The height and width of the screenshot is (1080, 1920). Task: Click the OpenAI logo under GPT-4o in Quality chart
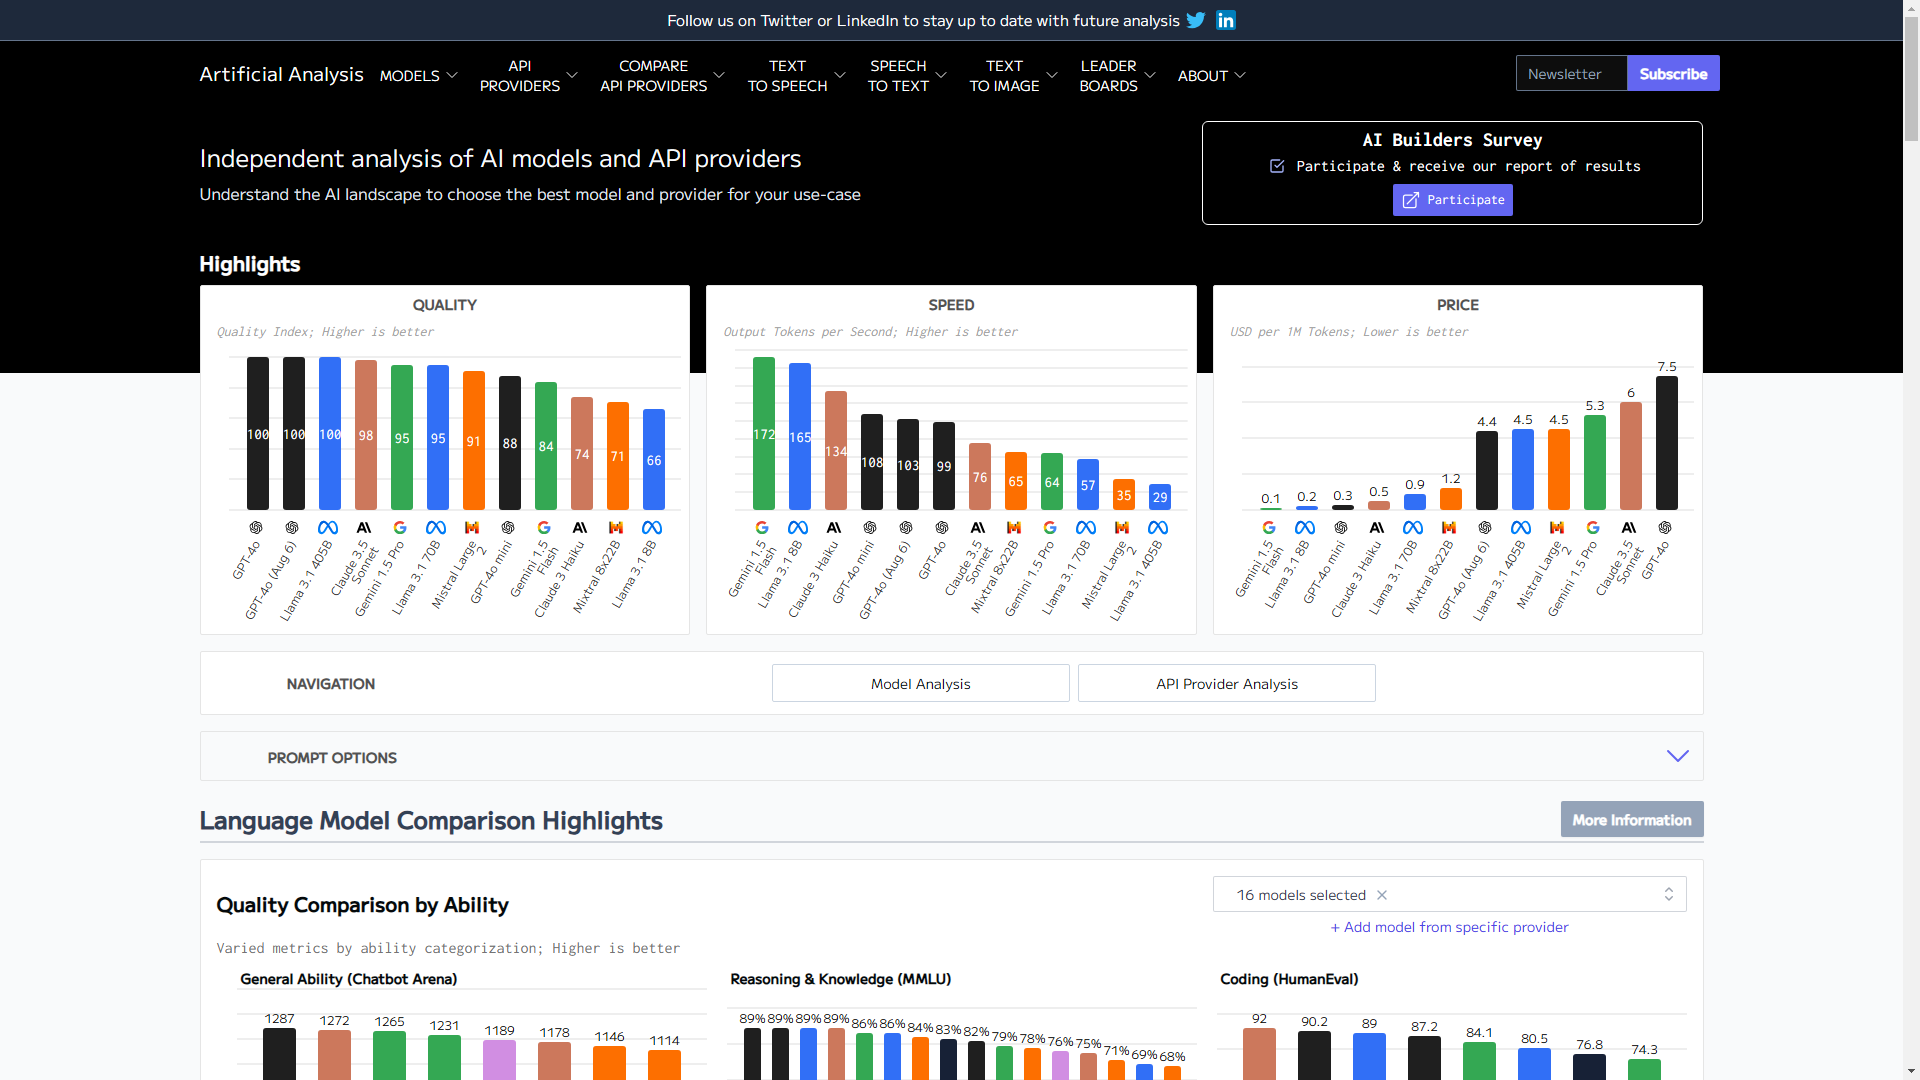[x=256, y=527]
